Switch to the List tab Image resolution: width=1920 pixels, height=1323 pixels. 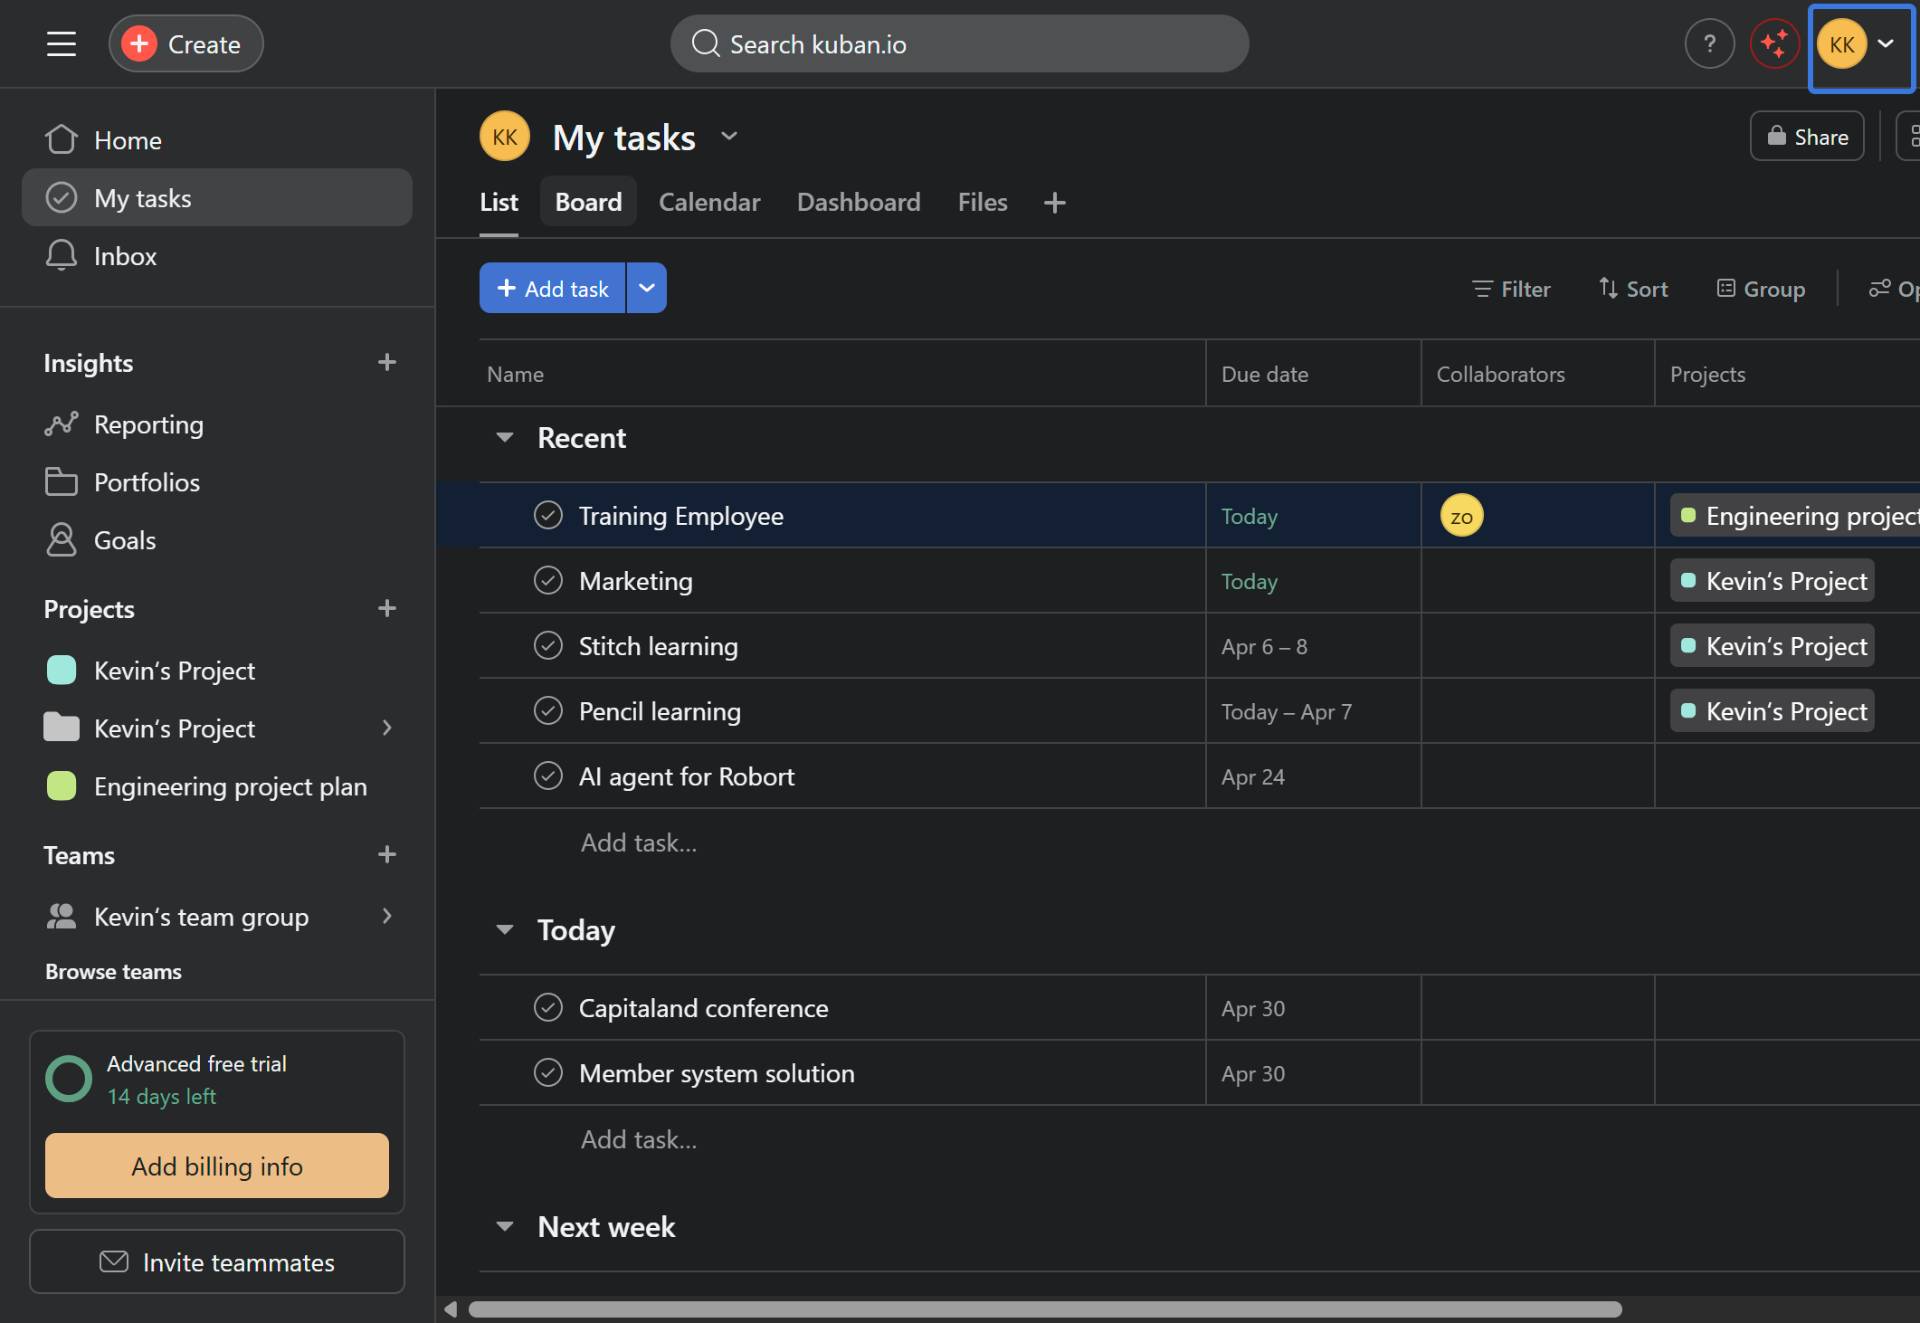click(x=499, y=203)
